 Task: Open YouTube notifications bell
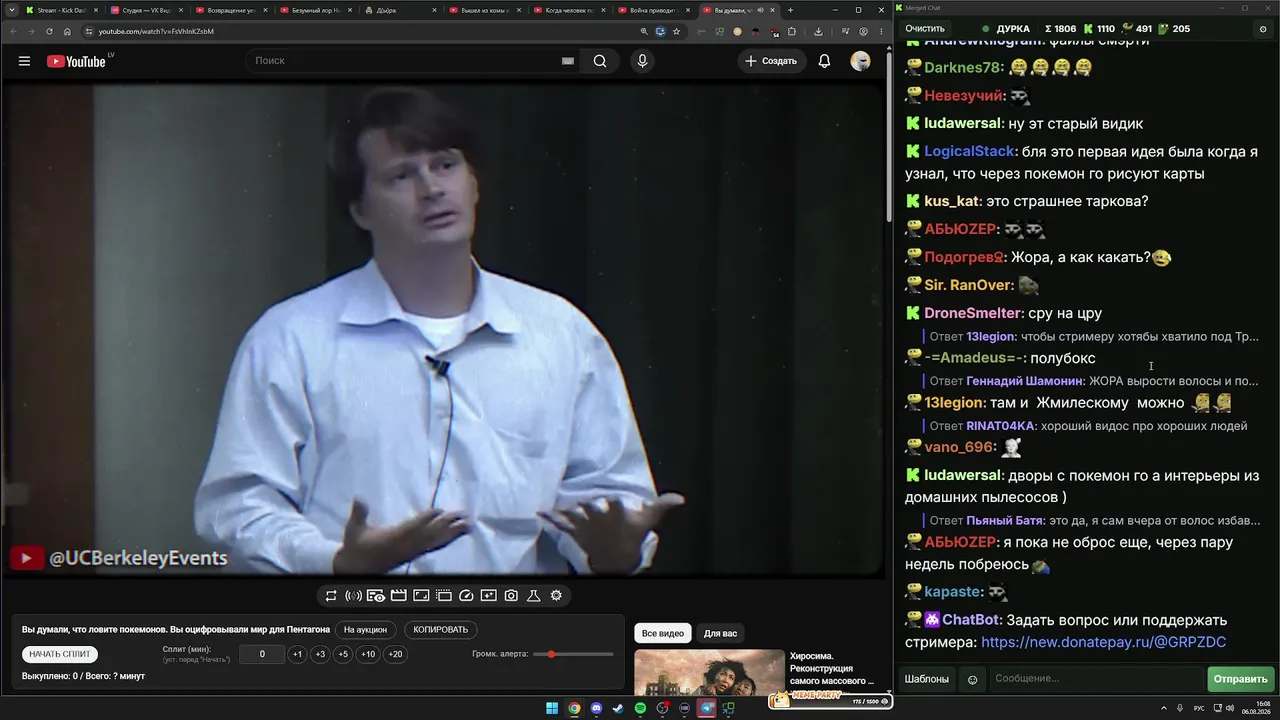pos(824,61)
